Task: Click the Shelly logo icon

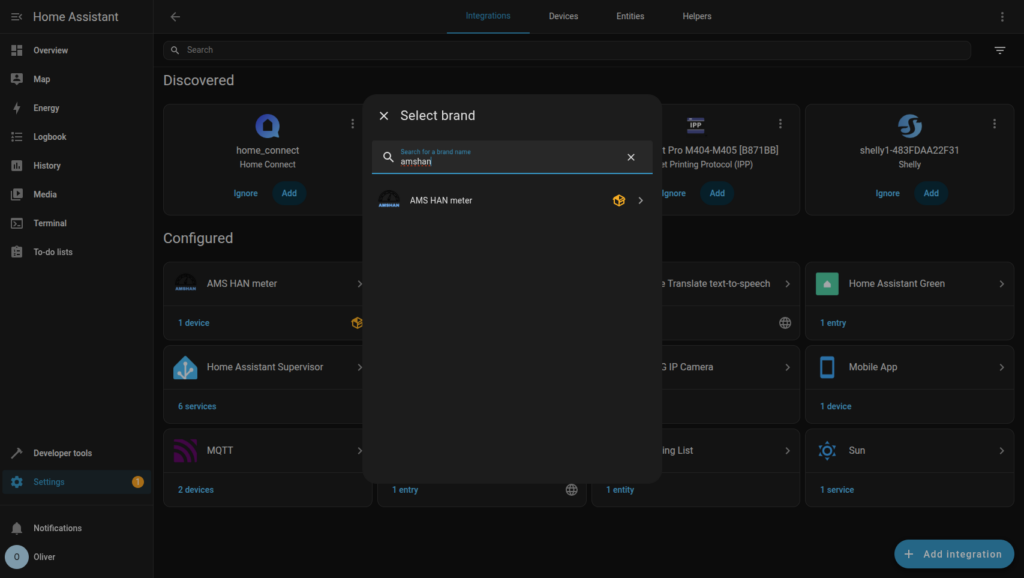Action: [x=909, y=126]
